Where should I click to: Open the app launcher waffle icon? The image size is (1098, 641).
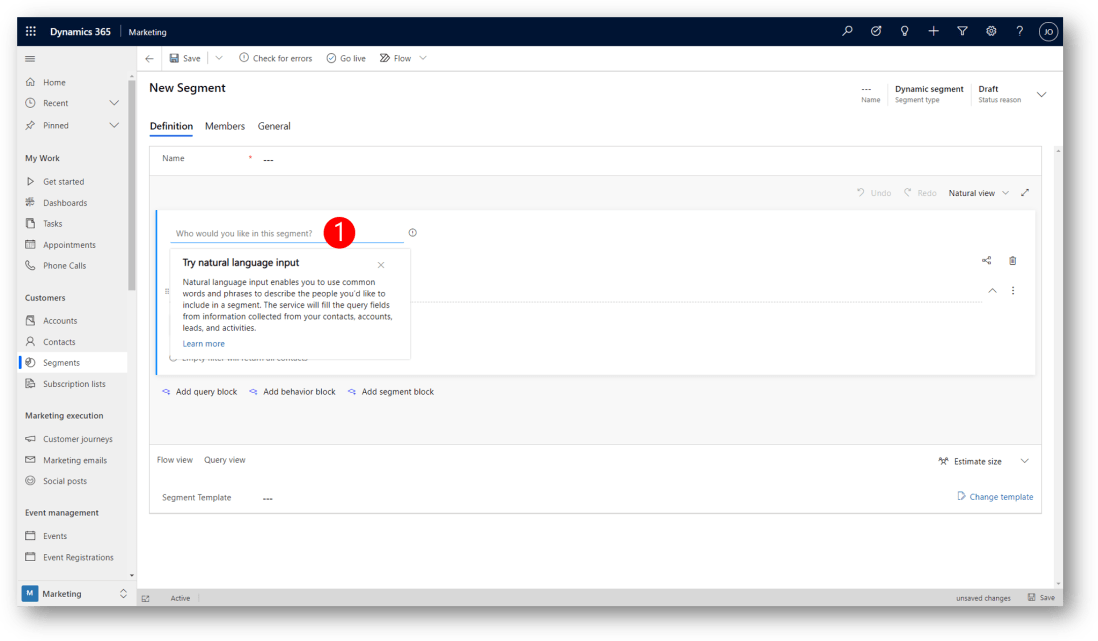31,32
